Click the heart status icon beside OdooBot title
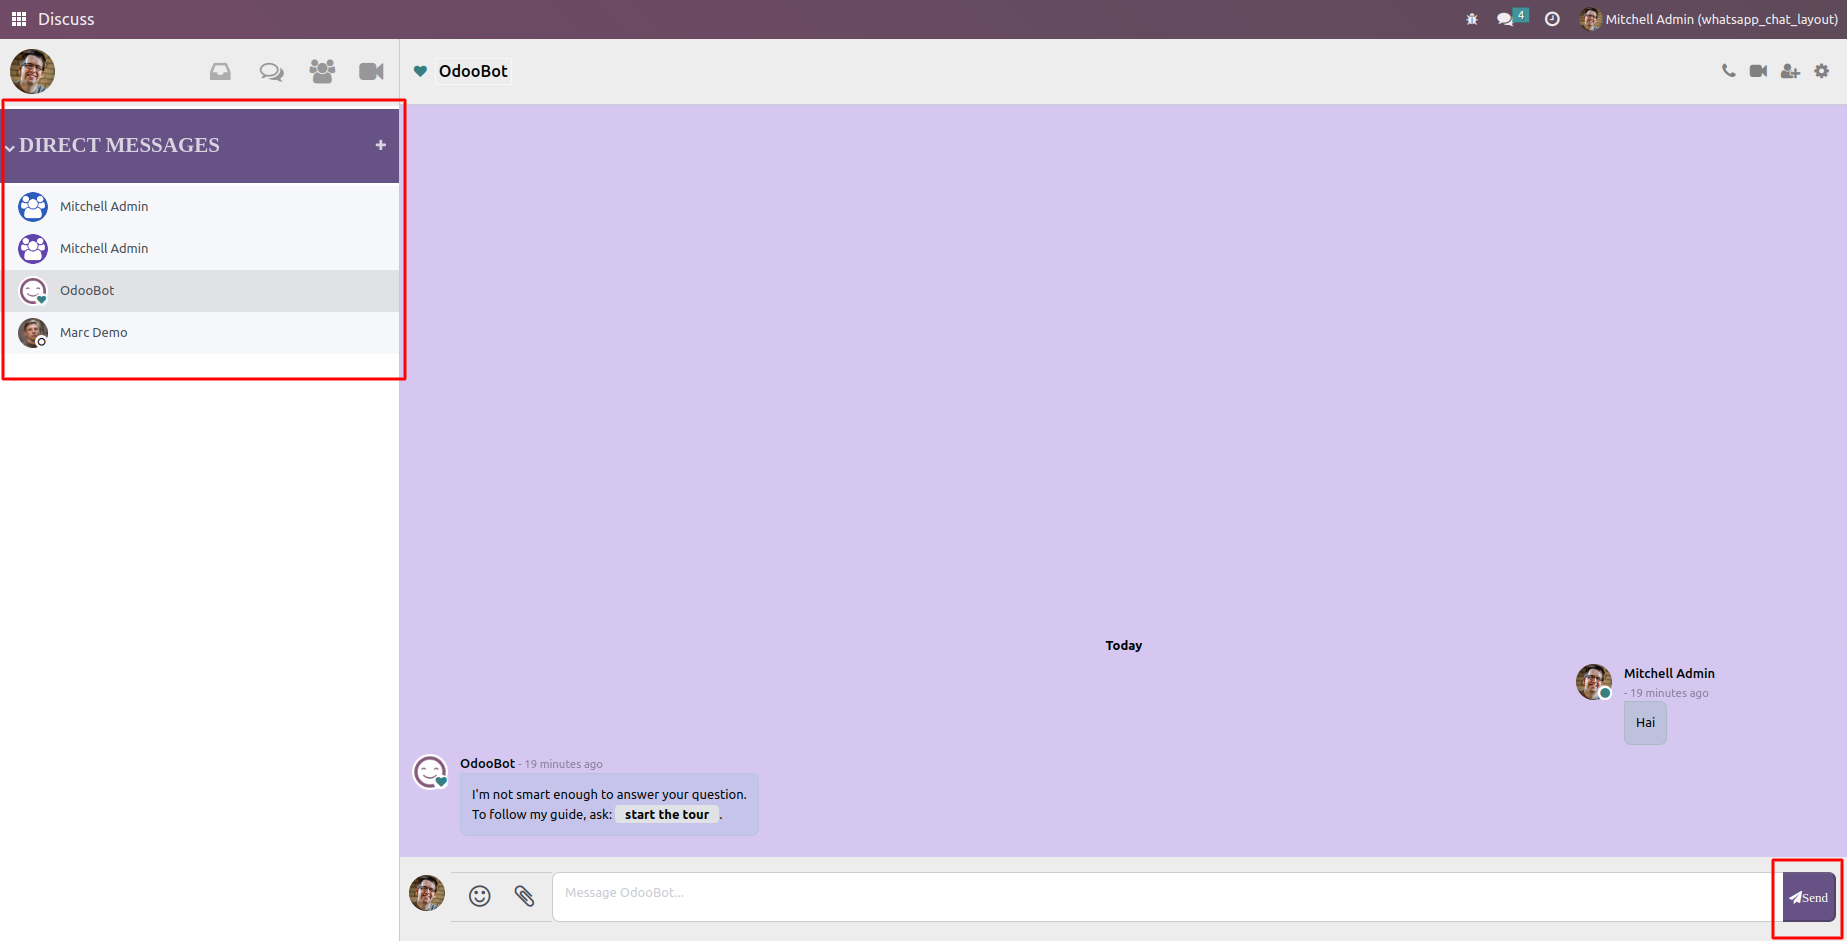This screenshot has height=941, width=1847. coord(420,71)
